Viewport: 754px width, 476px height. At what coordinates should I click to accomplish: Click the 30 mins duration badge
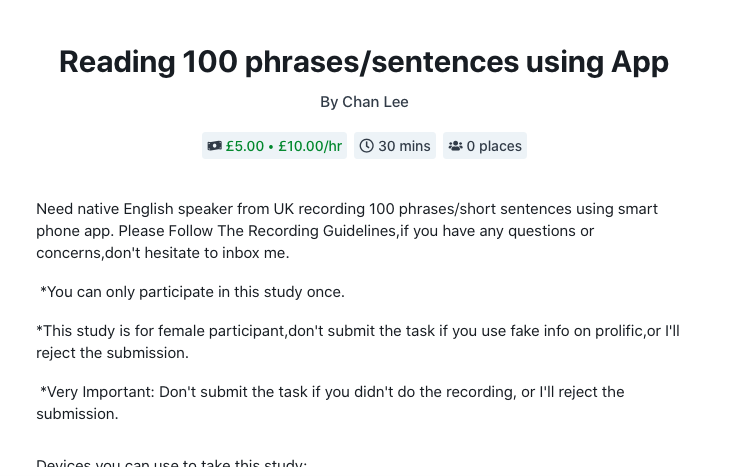click(x=395, y=146)
